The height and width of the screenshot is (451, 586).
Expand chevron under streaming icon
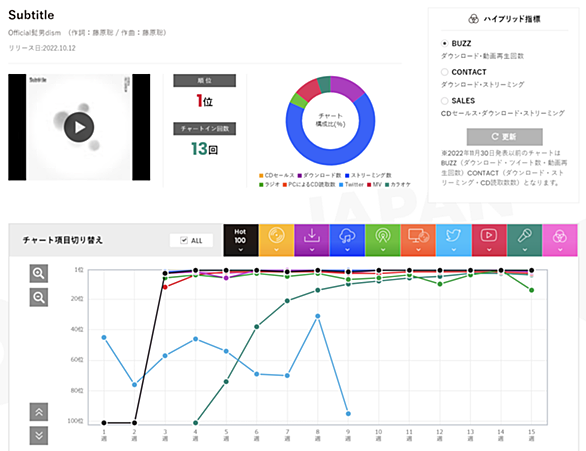click(x=347, y=250)
